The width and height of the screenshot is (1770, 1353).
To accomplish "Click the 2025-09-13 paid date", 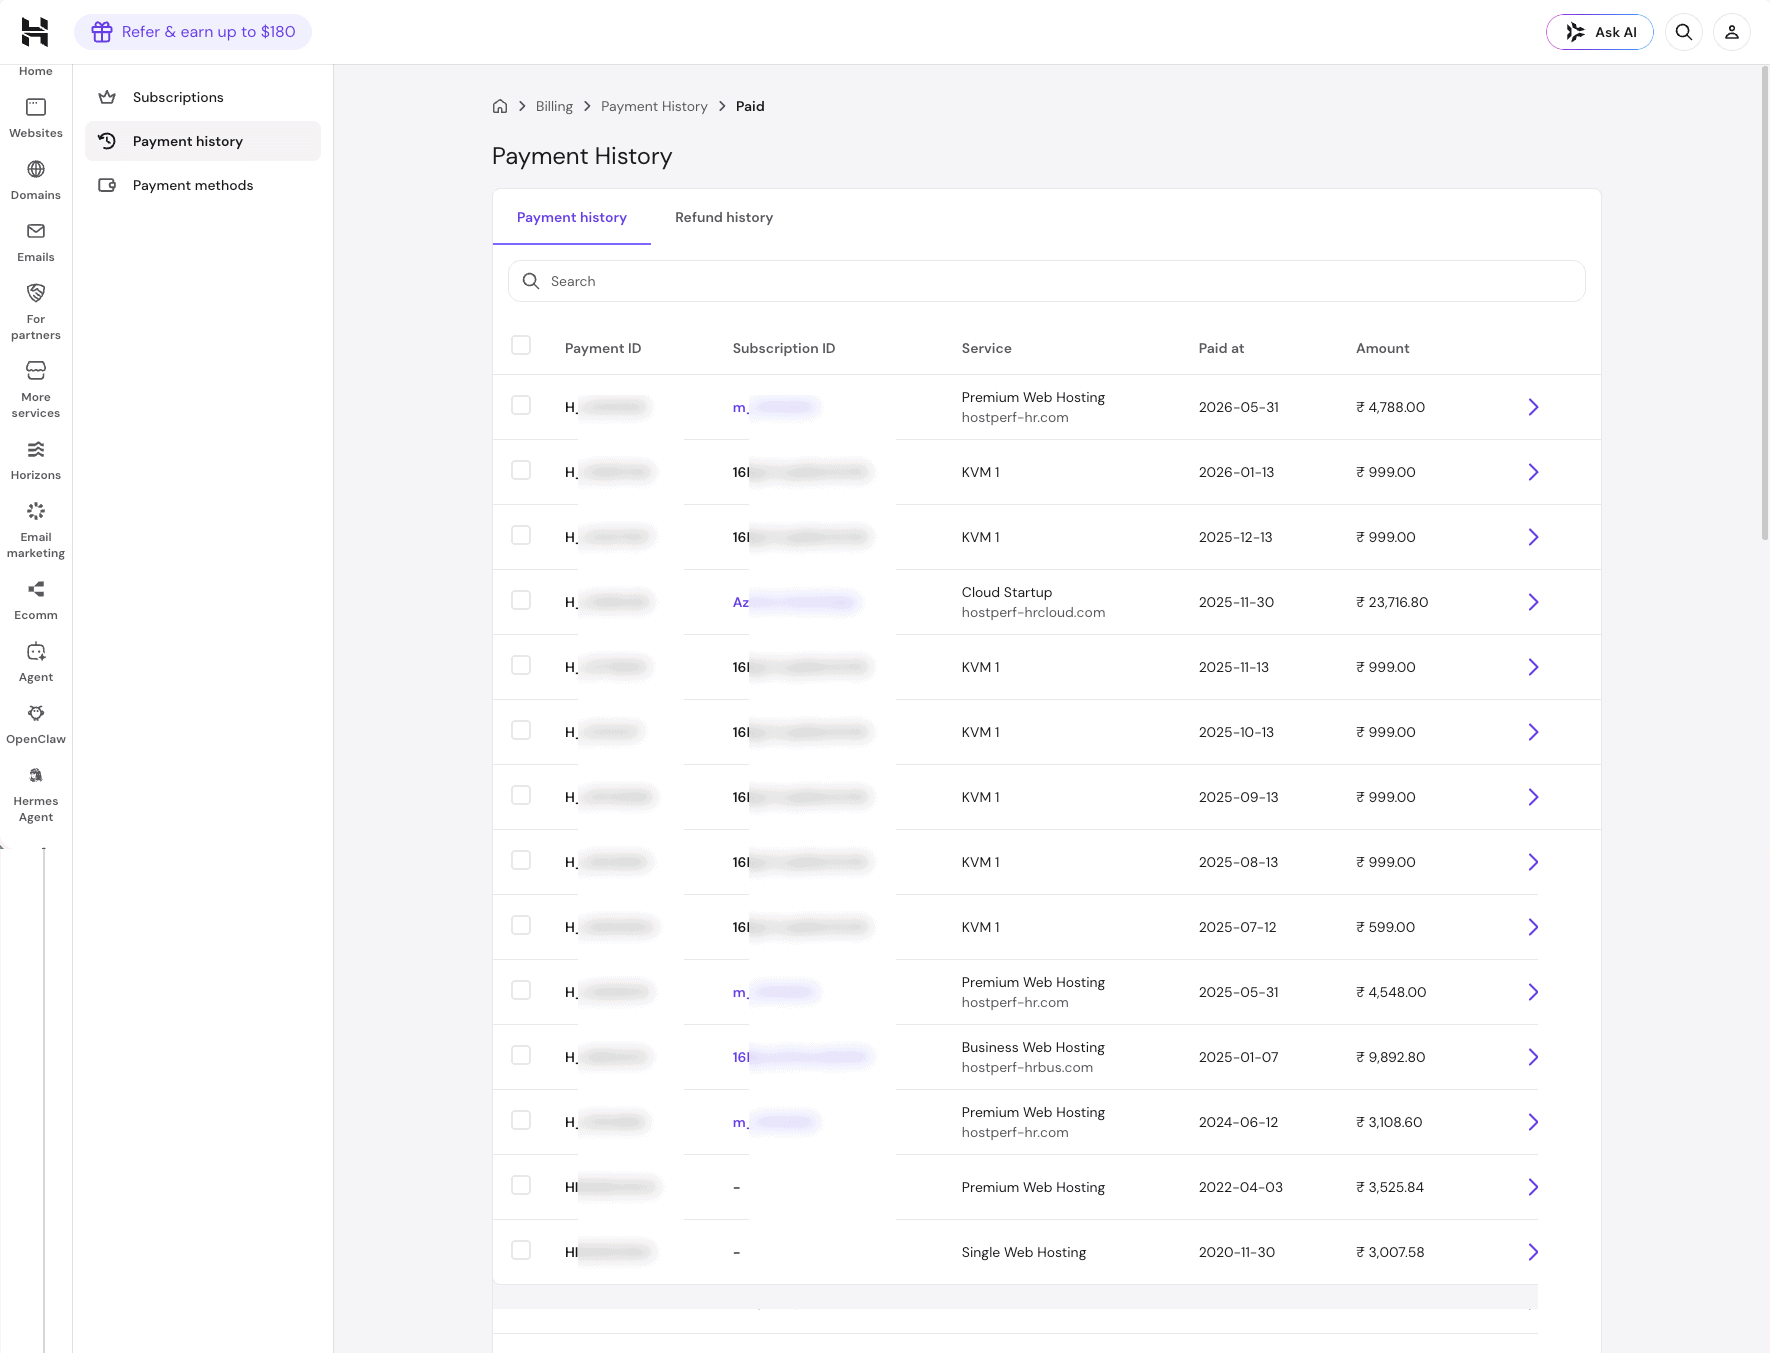I will (1238, 797).
